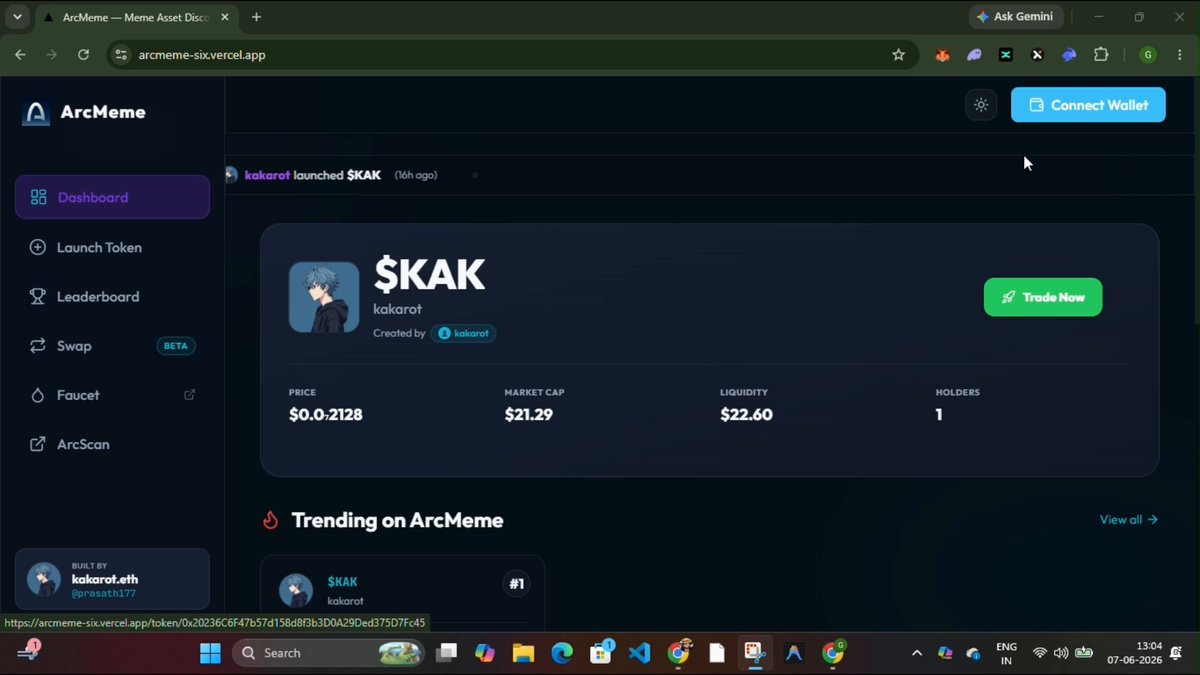Open the kakarot.eth built-by card
Image resolution: width=1200 pixels, height=675 pixels.
(x=112, y=579)
